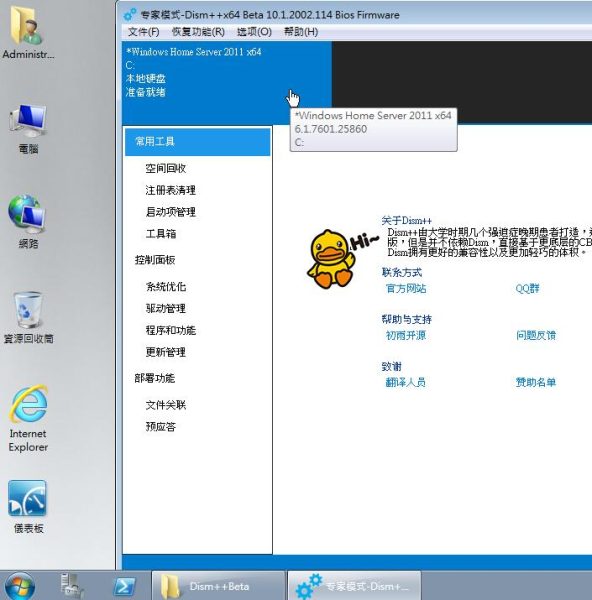Click the QQ群 link

point(527,289)
